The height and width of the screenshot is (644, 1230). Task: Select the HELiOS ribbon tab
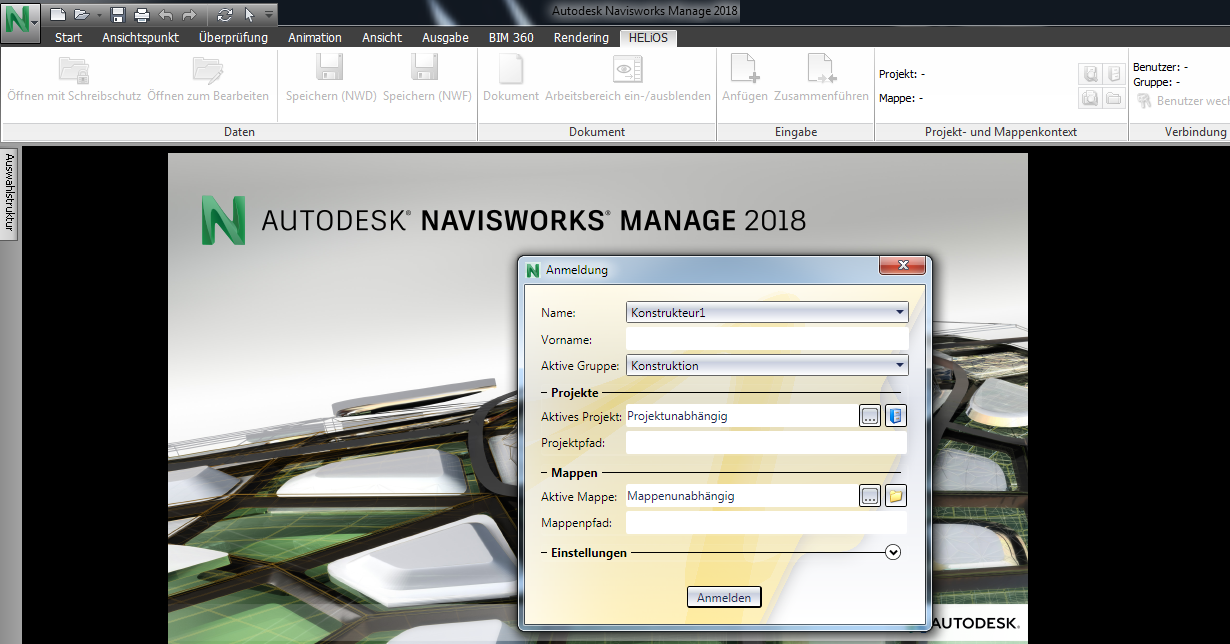pos(648,38)
